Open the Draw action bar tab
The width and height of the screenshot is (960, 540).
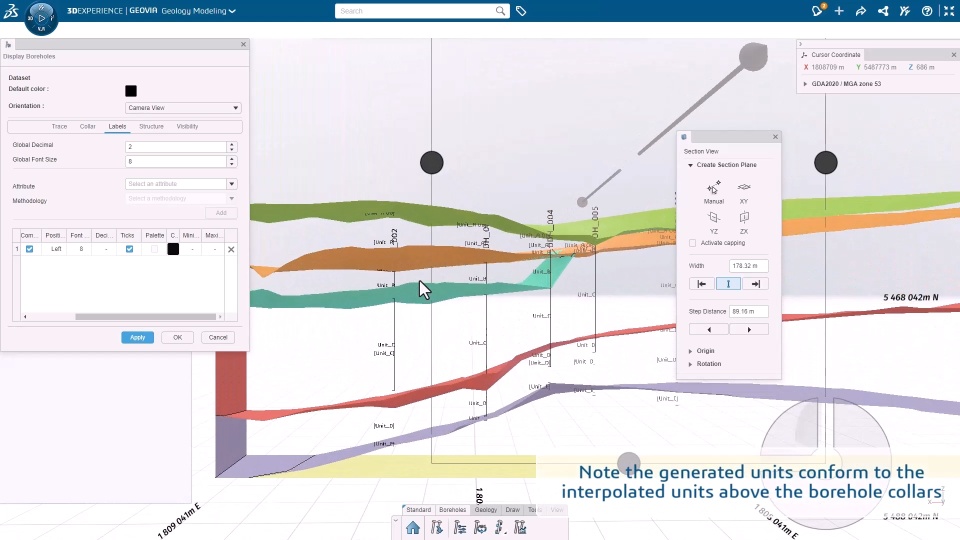tap(512, 510)
